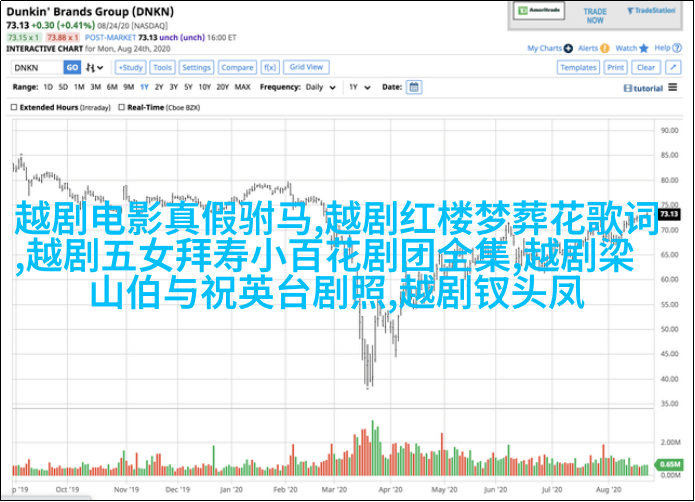The image size is (695, 502).
Task: Click the 73.15 x 1 bid quote
Action: click(x=23, y=38)
